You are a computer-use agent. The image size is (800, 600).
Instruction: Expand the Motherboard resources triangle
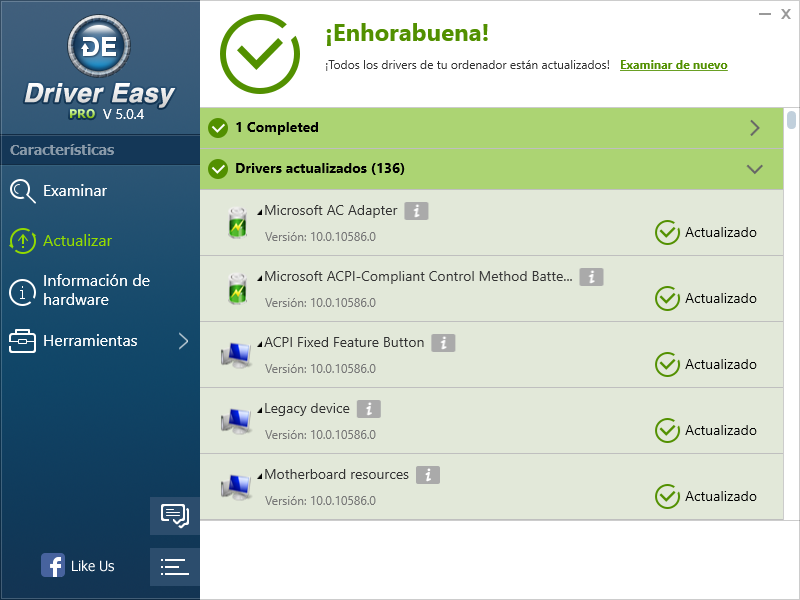tap(260, 476)
